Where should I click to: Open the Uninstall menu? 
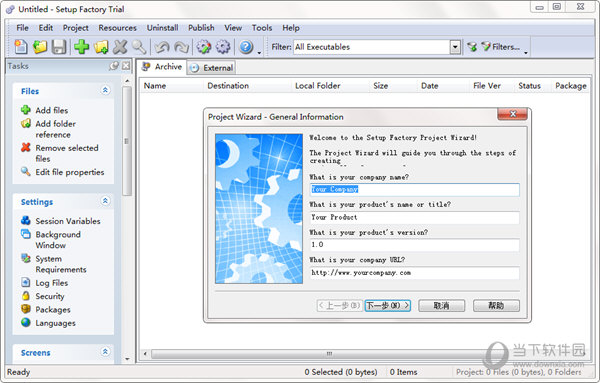(x=162, y=28)
